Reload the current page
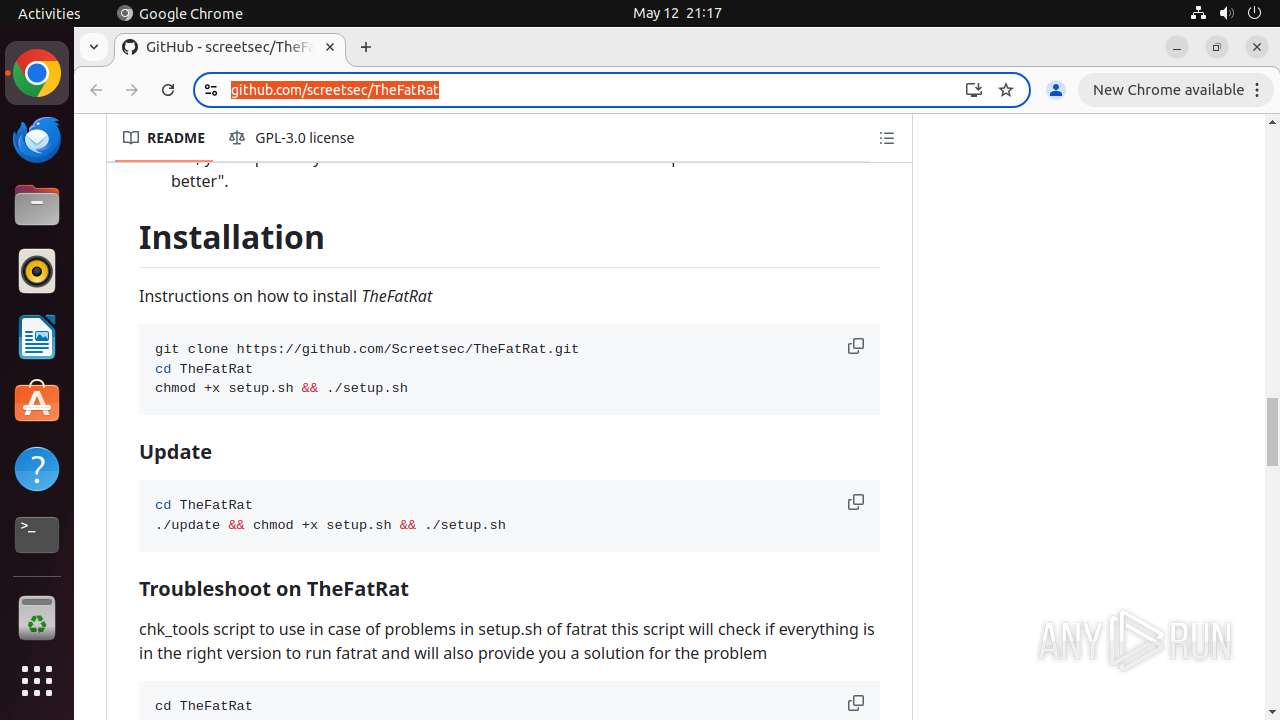The width and height of the screenshot is (1280, 720). 168,90
